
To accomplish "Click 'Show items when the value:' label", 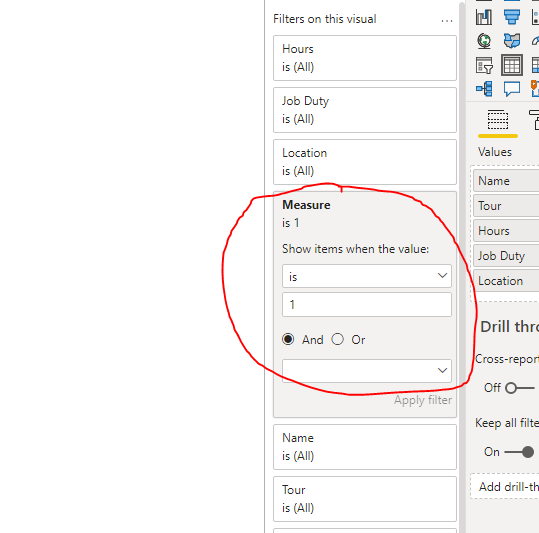I will point(355,249).
